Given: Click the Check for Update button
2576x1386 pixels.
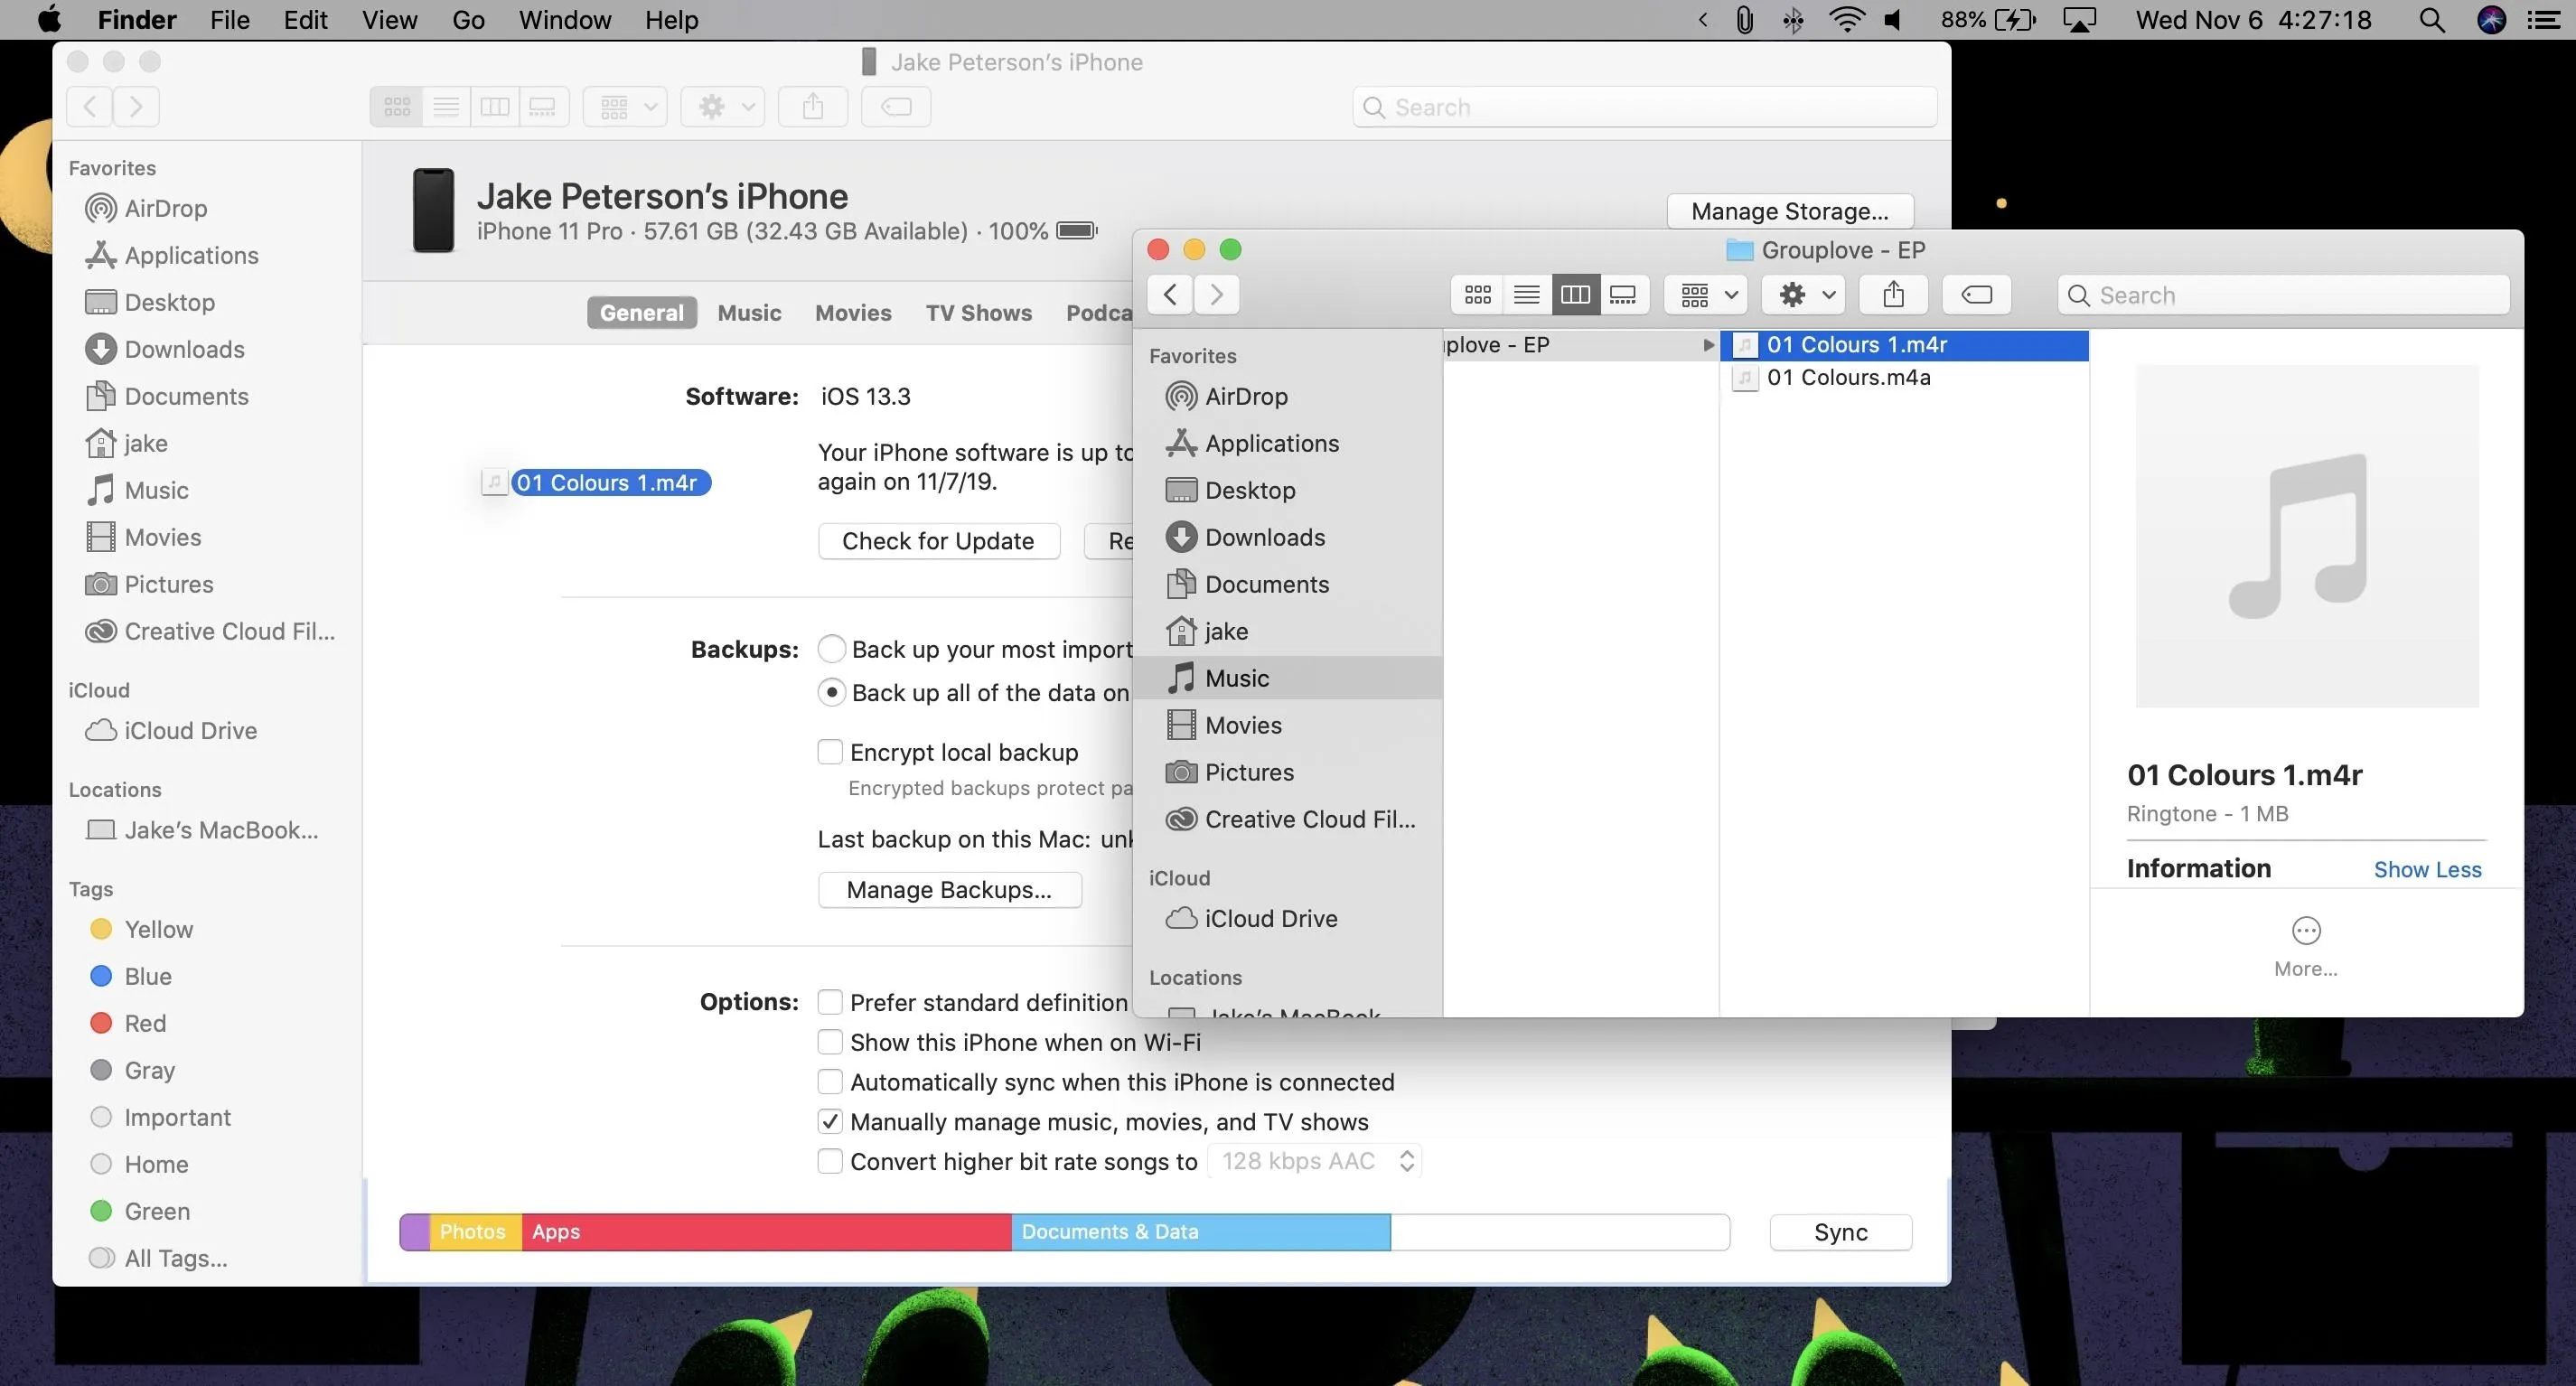Looking at the screenshot, I should pos(938,541).
